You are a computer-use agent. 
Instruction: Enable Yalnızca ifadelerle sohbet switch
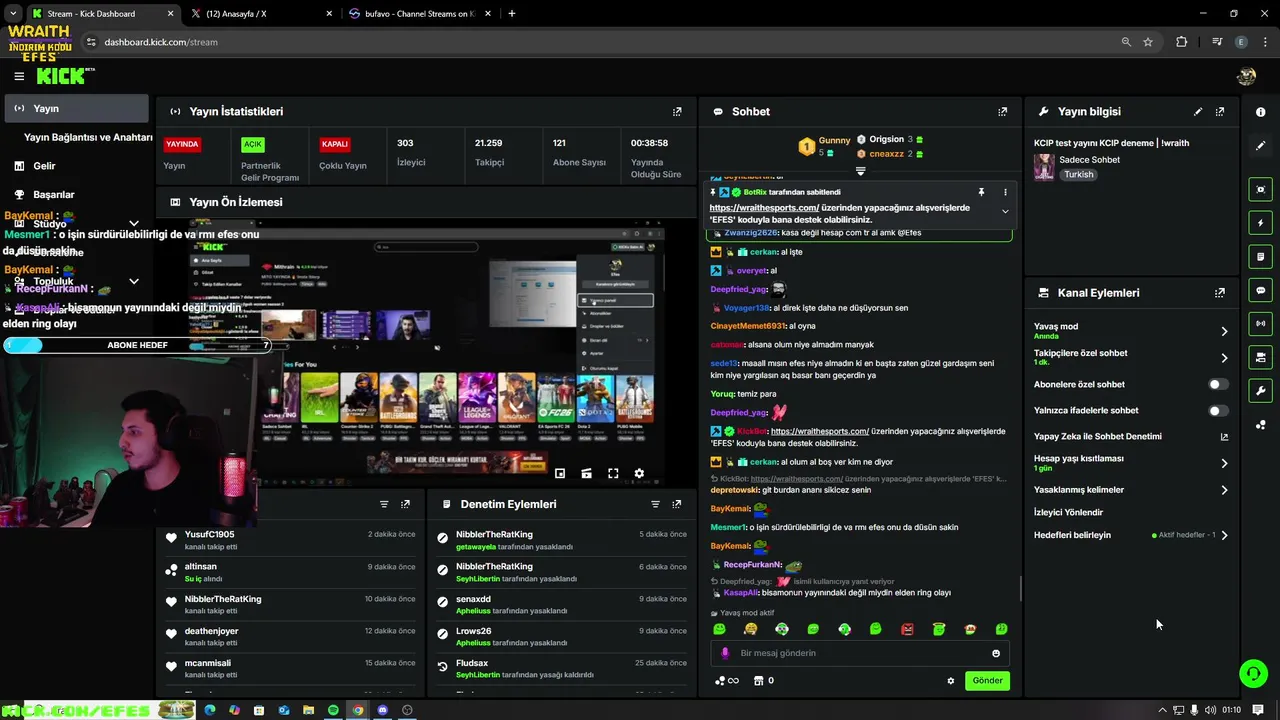click(1217, 410)
